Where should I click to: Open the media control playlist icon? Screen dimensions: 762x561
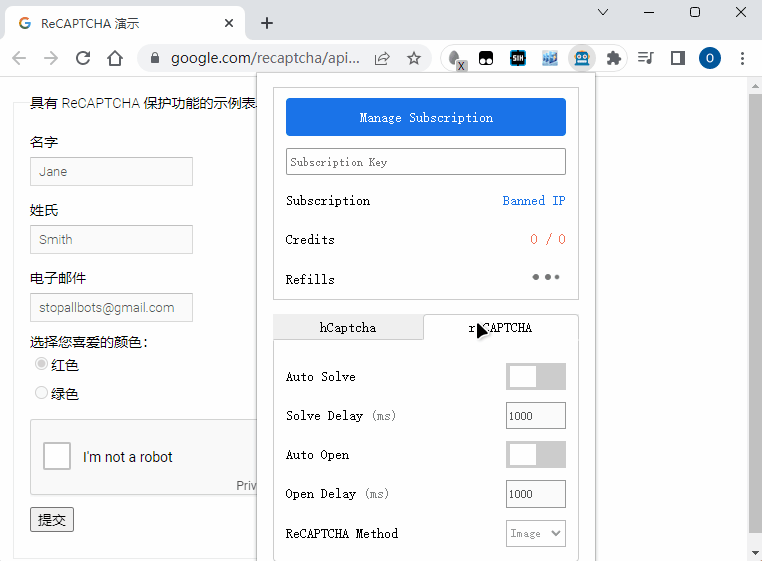(x=646, y=58)
